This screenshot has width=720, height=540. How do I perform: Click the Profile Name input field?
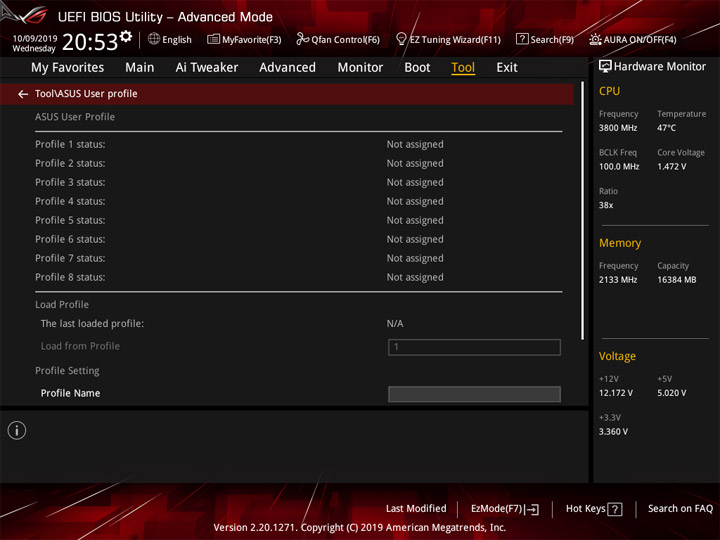coord(474,394)
